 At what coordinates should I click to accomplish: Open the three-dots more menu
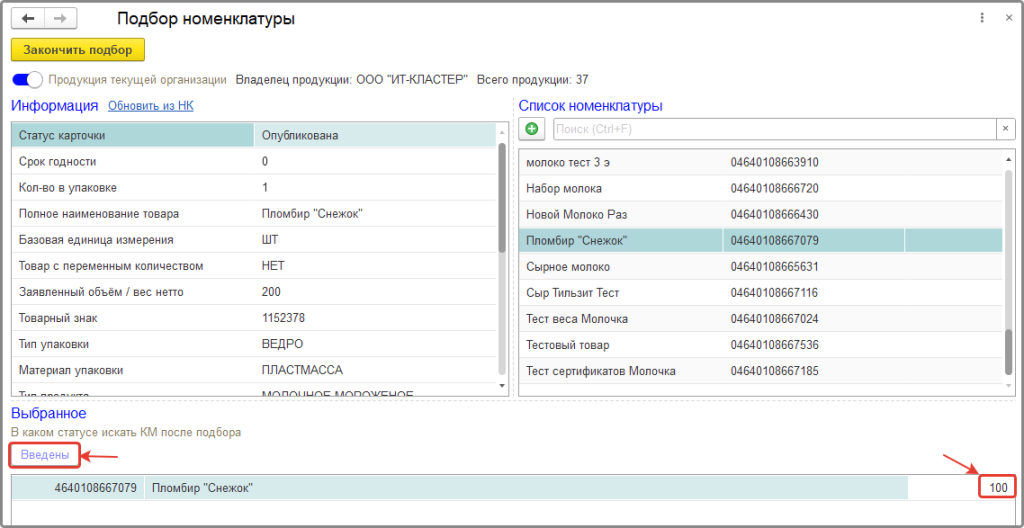coord(982,19)
